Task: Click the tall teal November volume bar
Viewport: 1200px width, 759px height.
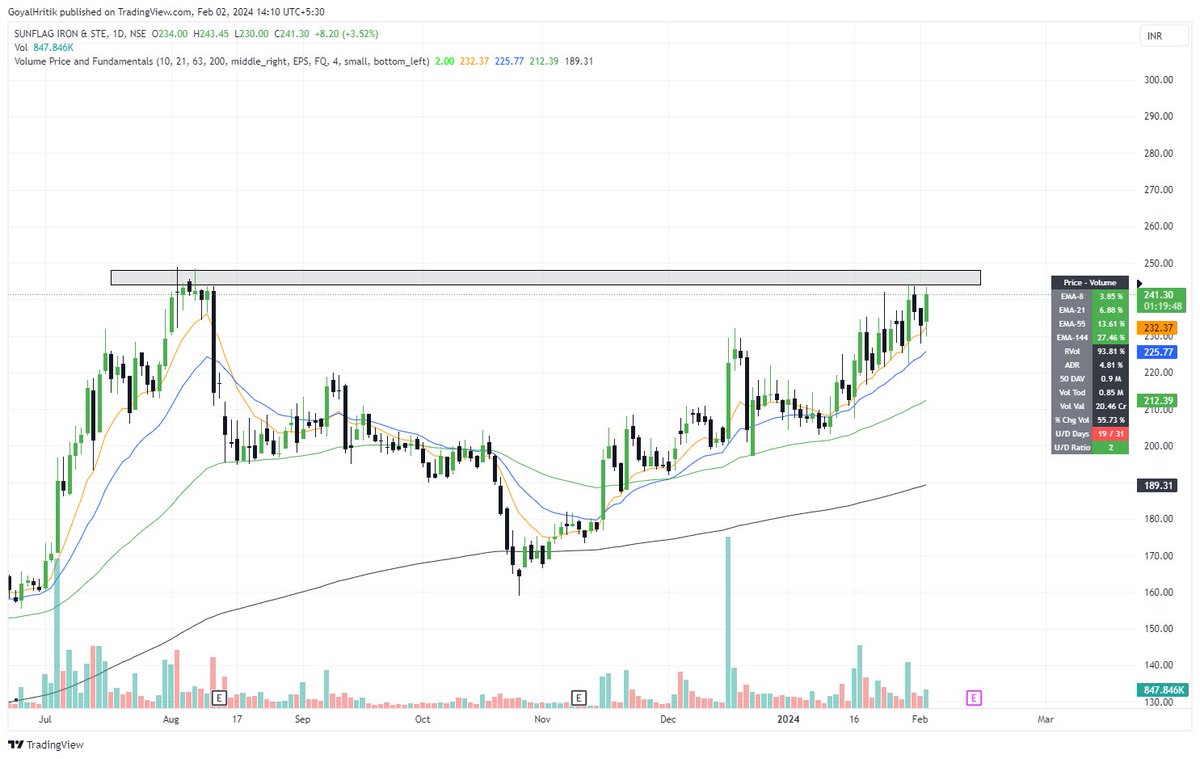Action: click(729, 620)
